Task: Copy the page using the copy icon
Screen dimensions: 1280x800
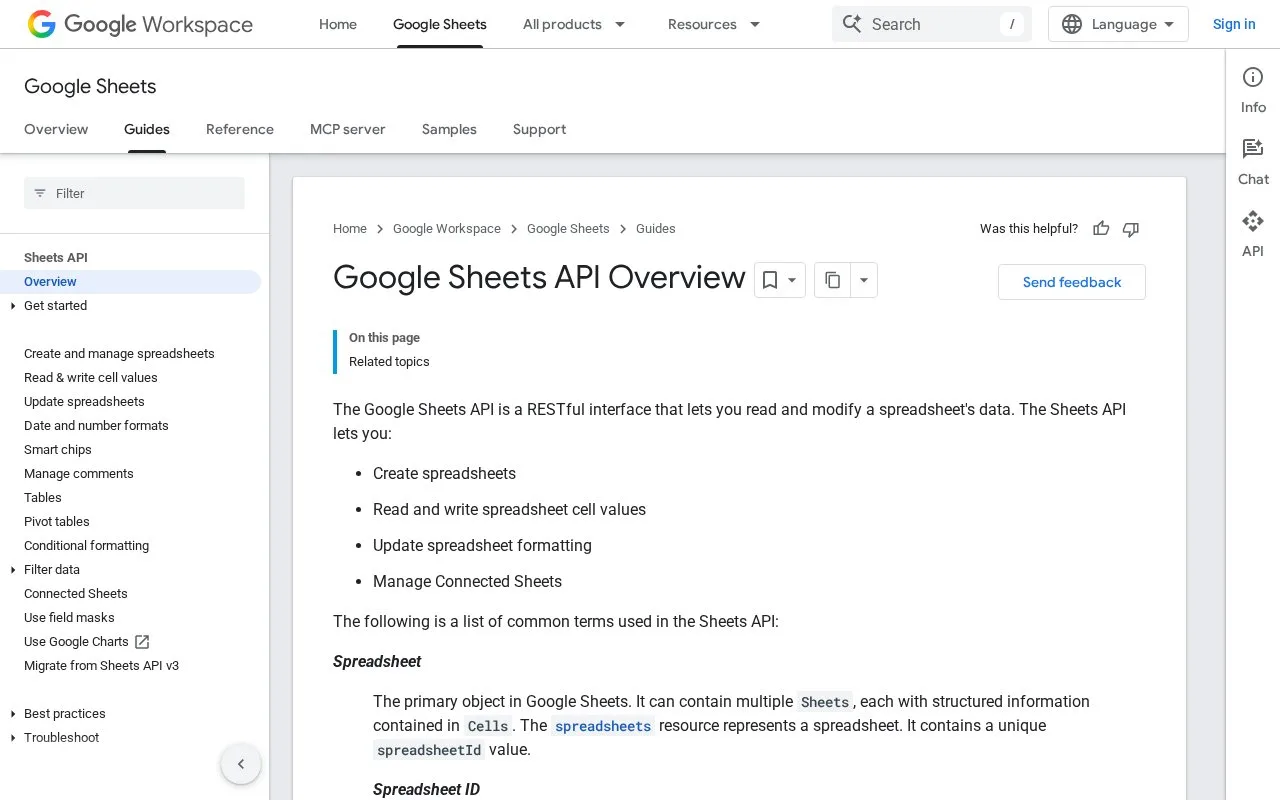Action: point(833,280)
